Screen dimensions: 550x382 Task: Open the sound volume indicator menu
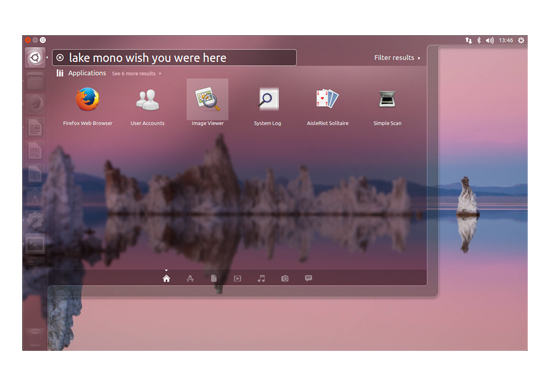coord(490,40)
